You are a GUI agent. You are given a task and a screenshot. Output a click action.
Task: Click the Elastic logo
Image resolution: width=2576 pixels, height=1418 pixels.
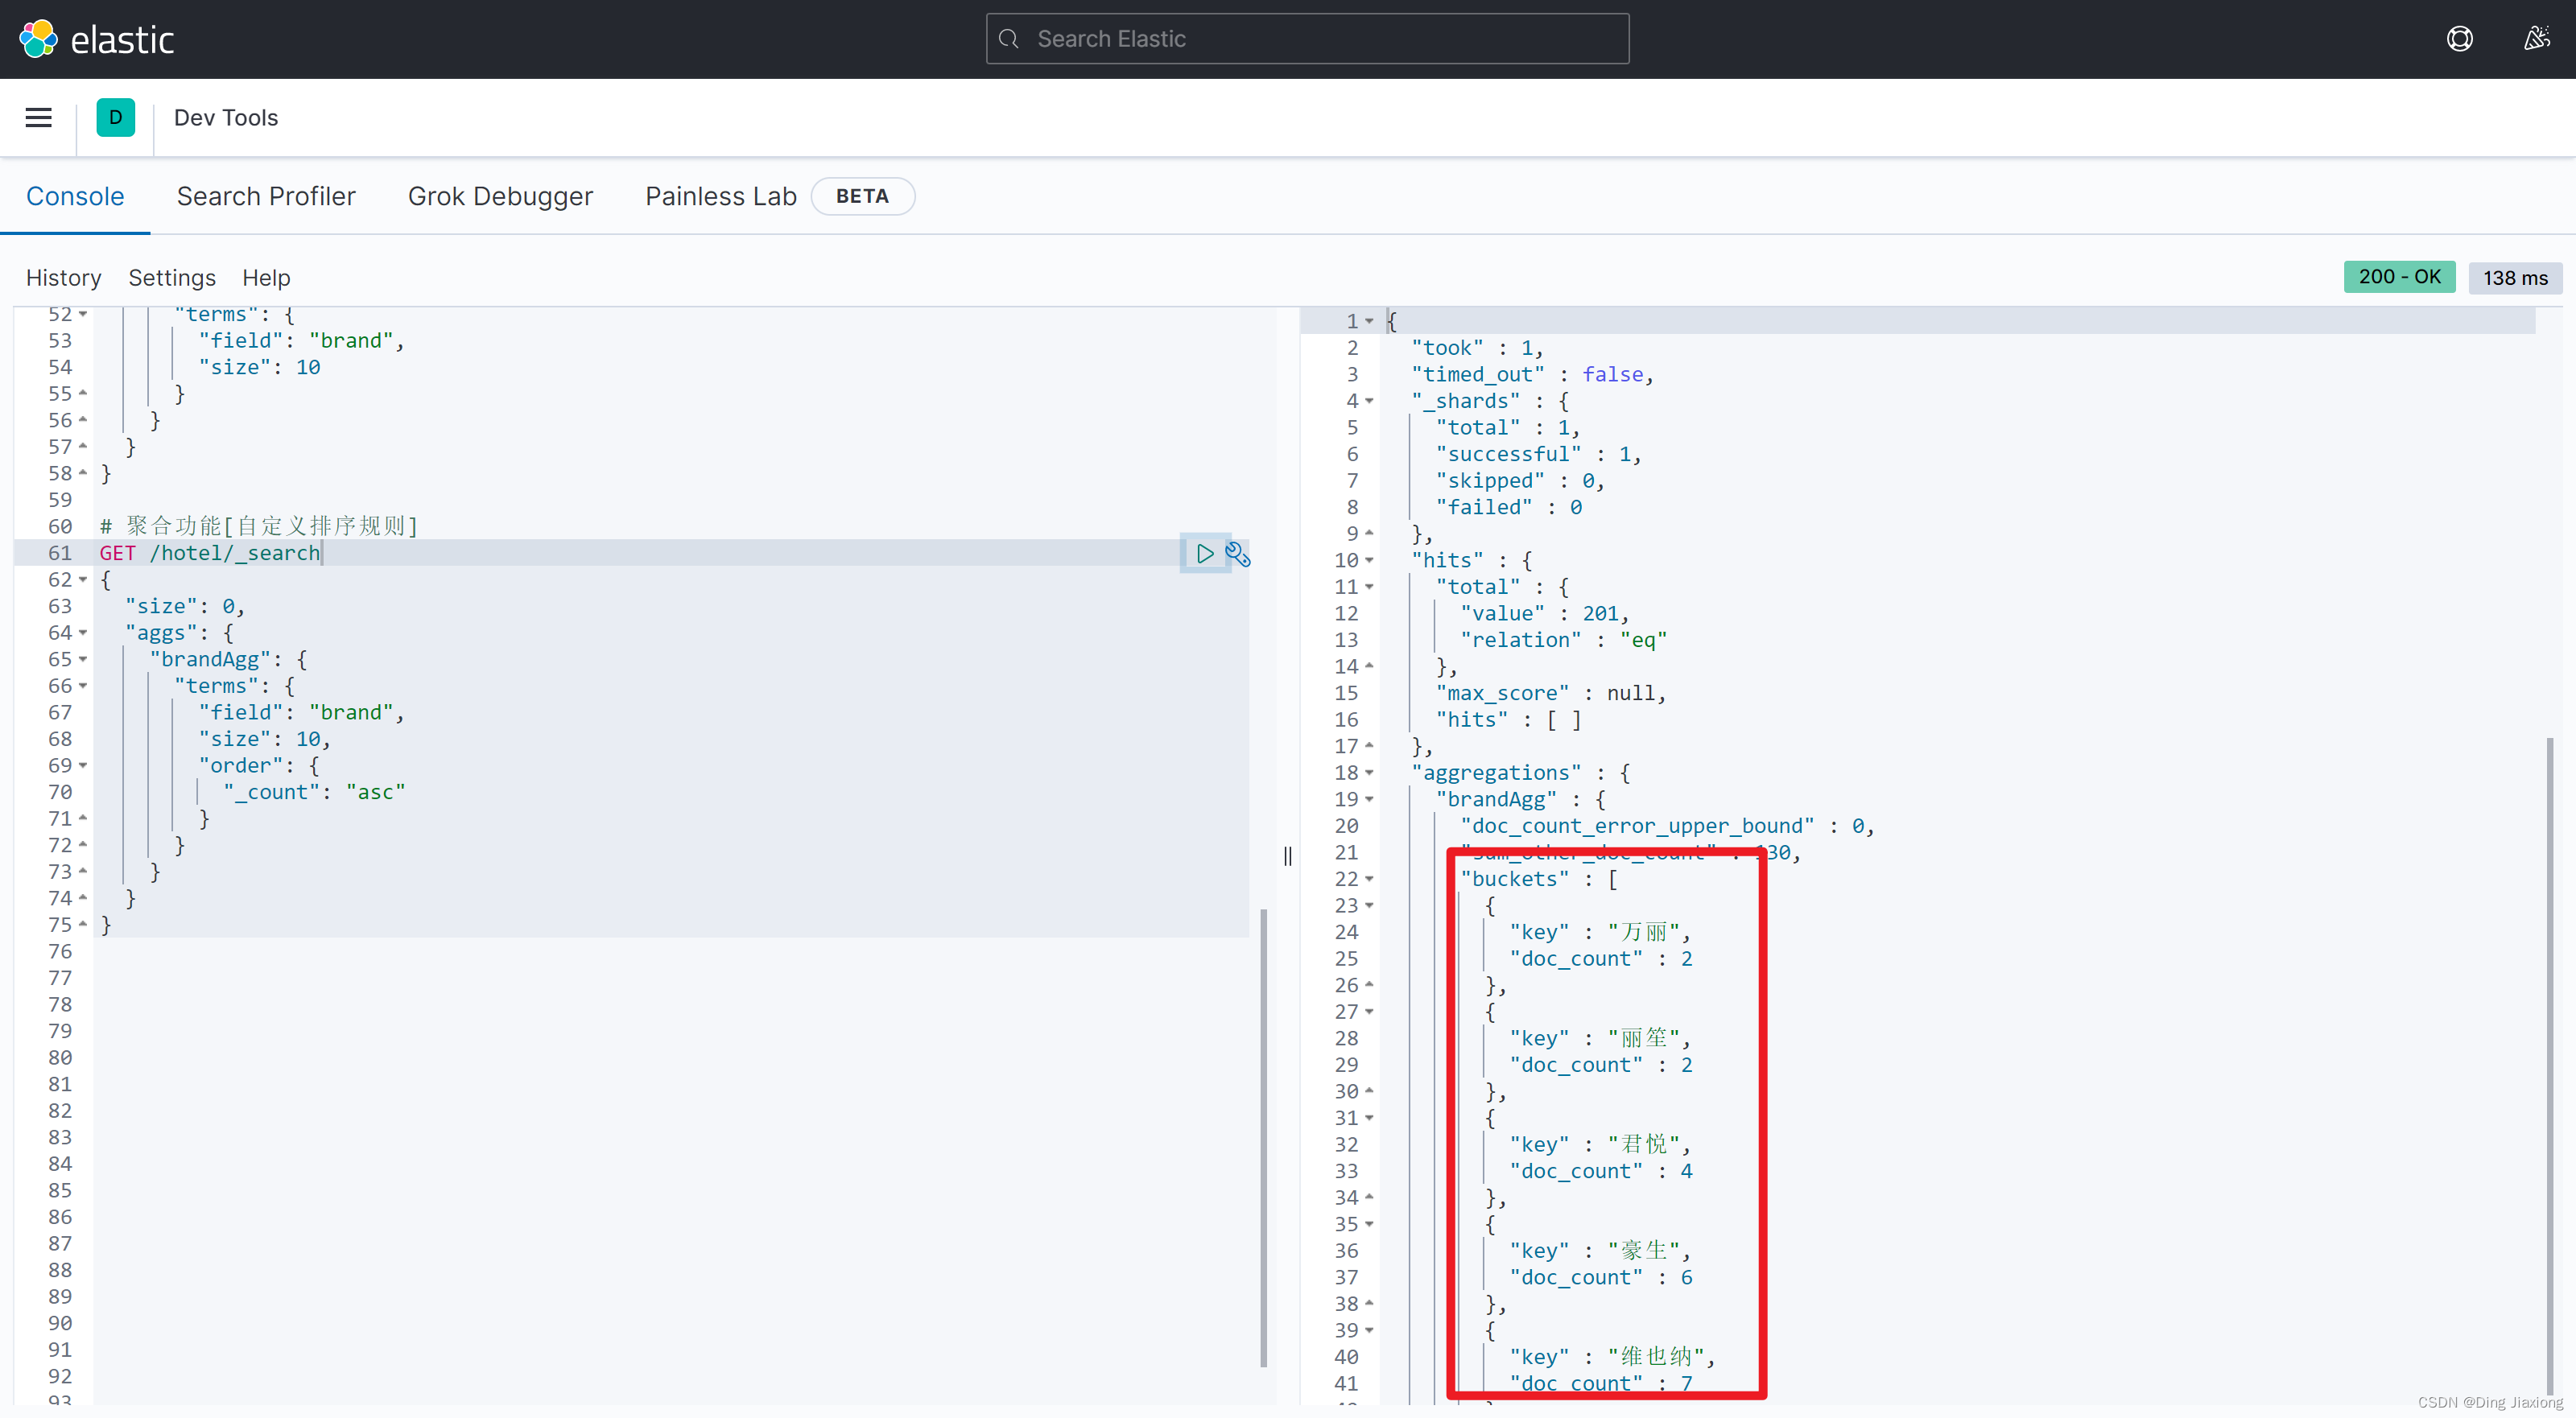(x=96, y=39)
